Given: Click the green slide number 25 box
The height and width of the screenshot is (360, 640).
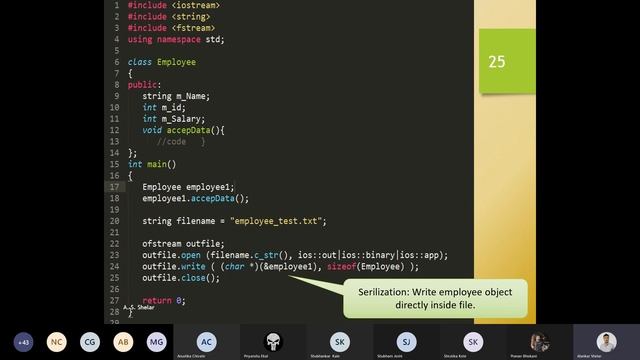Looking at the screenshot, I should (507, 61).
